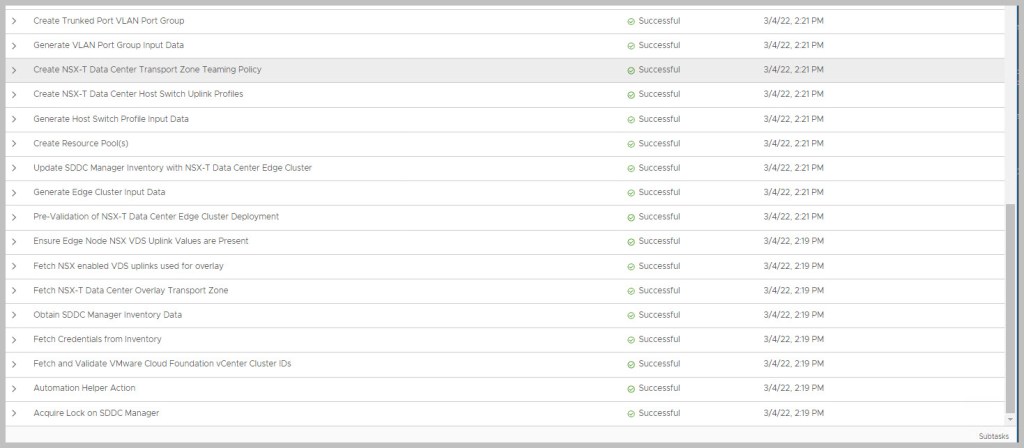Click the Subtasks label at bottom right
This screenshot has width=1024, height=448.
(993, 437)
